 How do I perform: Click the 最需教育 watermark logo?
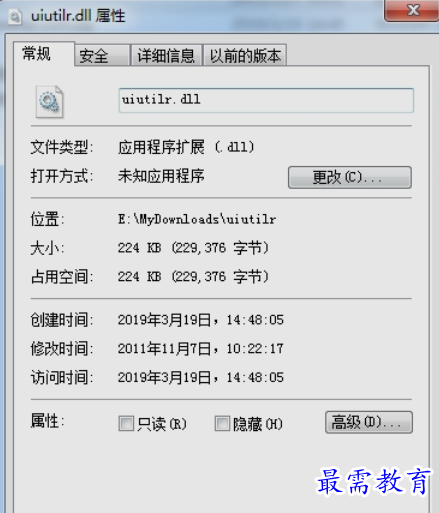(x=373, y=481)
